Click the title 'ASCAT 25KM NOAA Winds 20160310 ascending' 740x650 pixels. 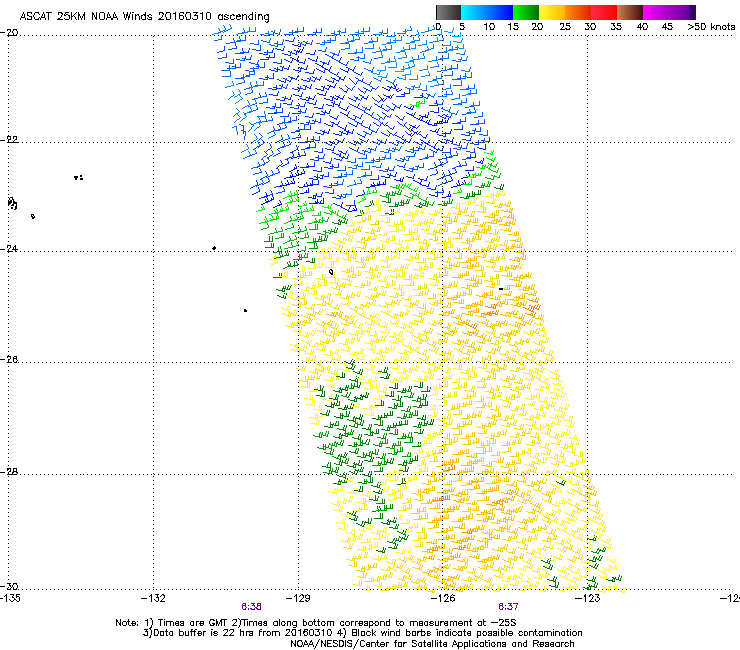click(x=144, y=16)
